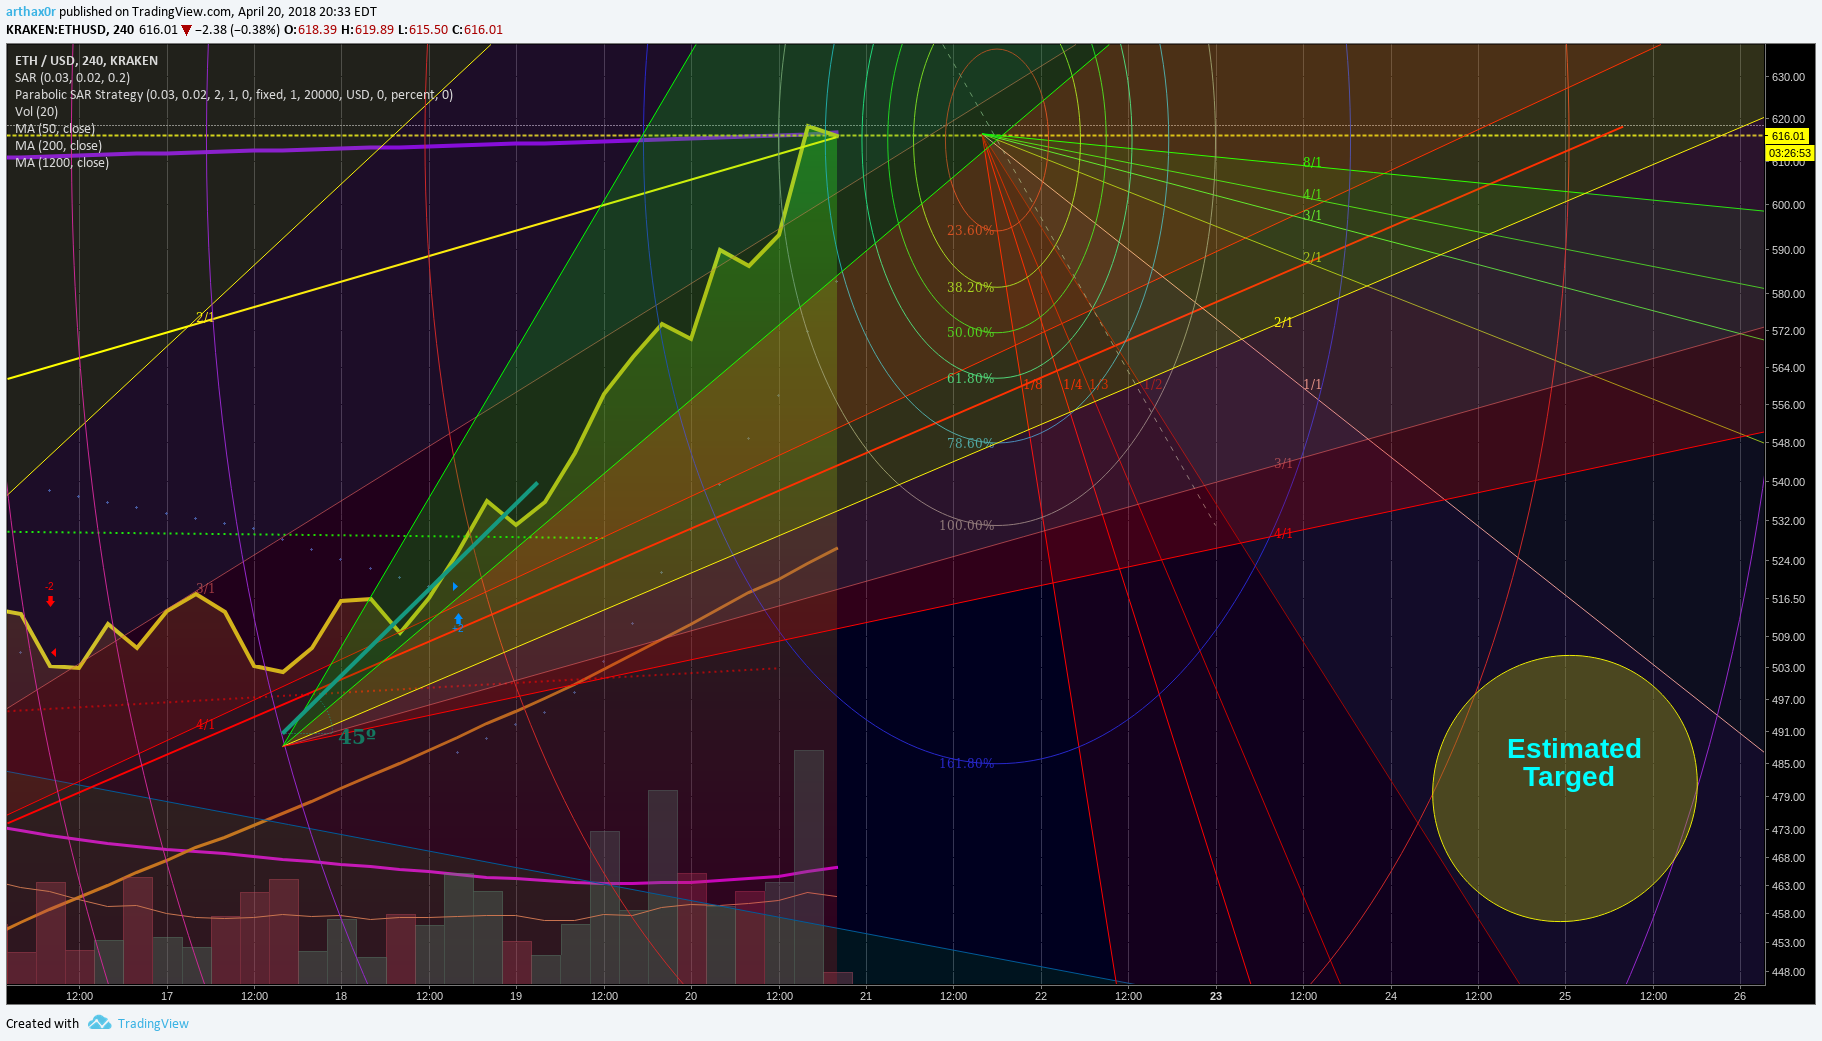
Task: Click the 03:26:53 bar countdown label
Action: [x=1789, y=153]
